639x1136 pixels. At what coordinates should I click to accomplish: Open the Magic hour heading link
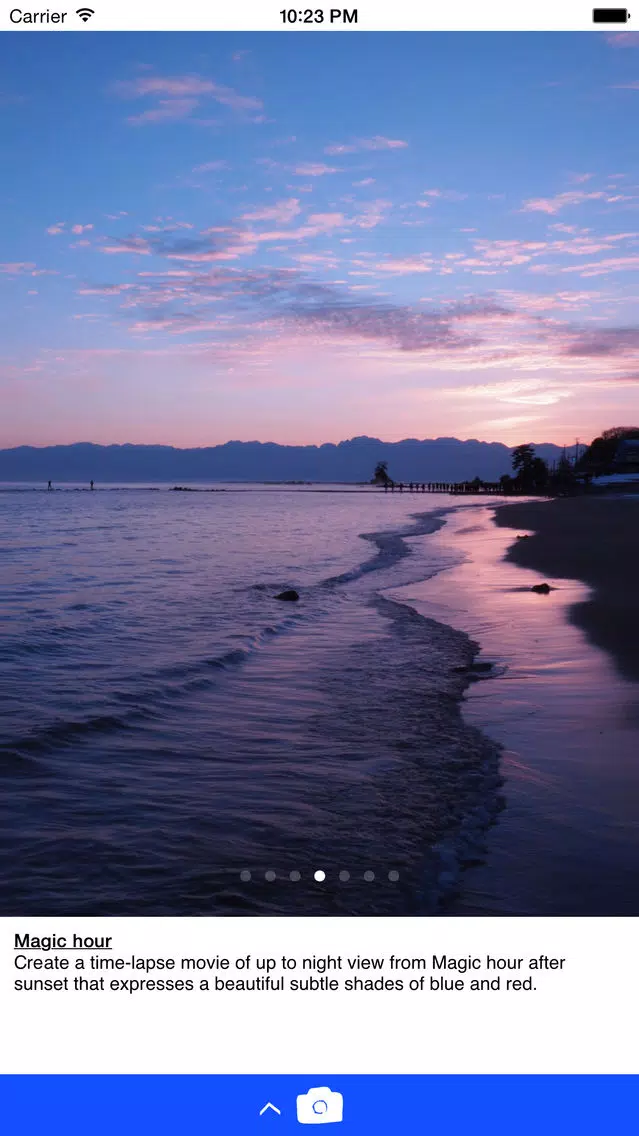[63, 941]
